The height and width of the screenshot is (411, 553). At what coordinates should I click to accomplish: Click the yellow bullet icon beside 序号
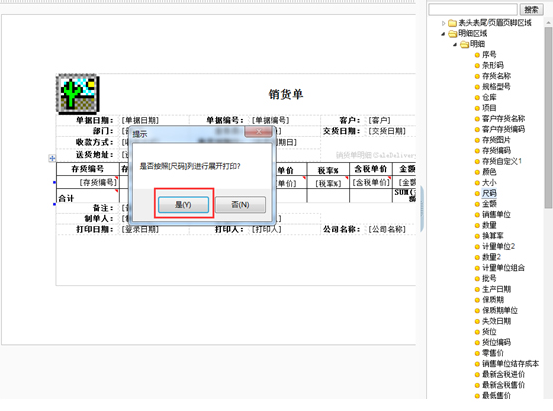[x=477, y=55]
